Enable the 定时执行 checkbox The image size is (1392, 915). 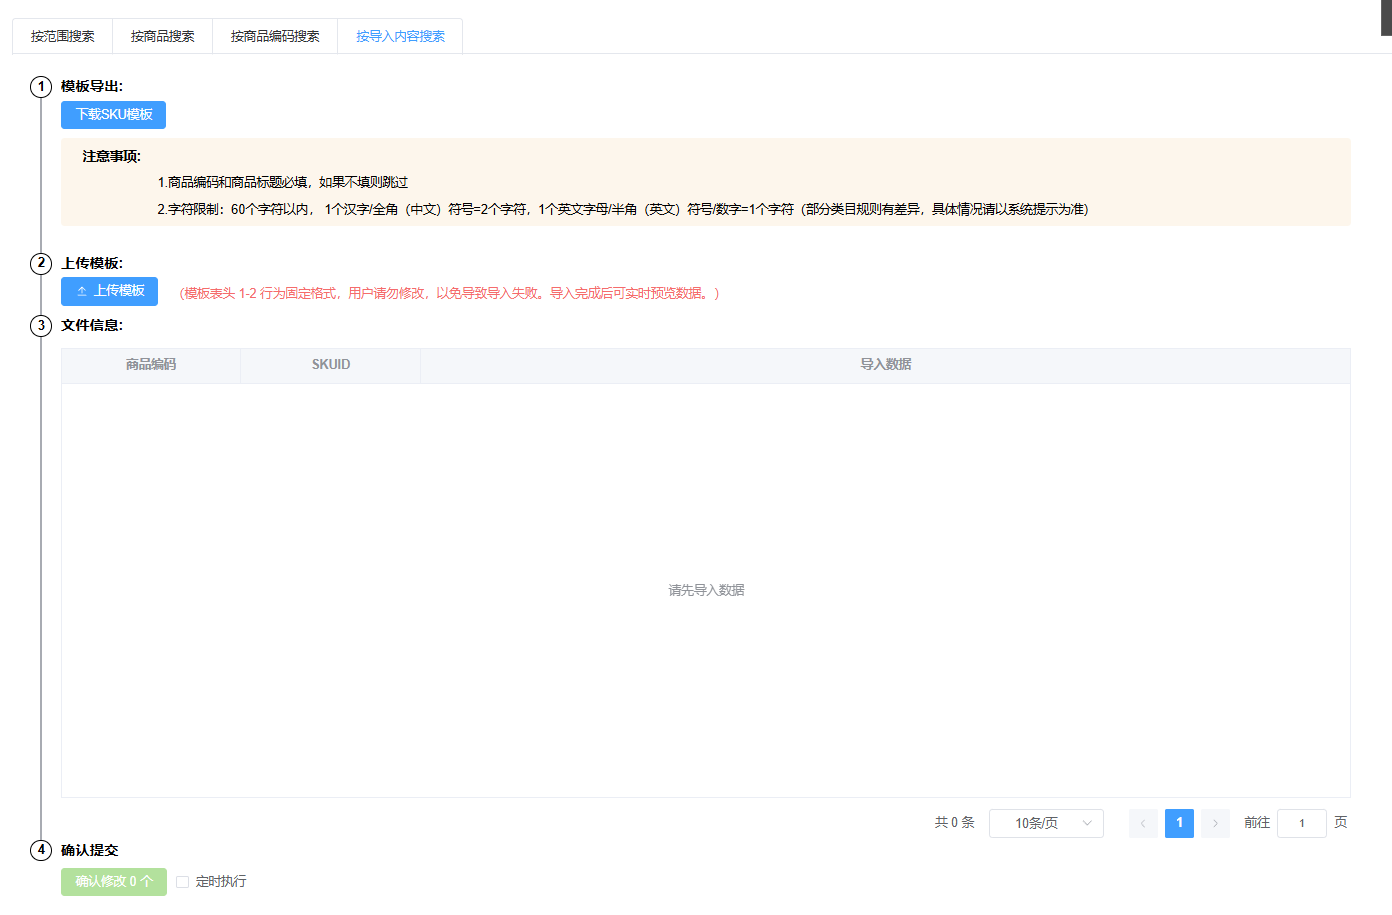183,882
